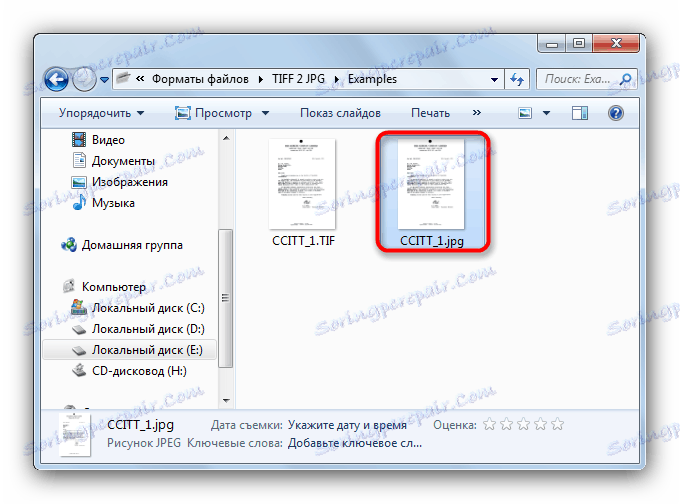The height and width of the screenshot is (504, 680).
Task: Click the sidebar scrollbar thumb
Action: pos(226,298)
